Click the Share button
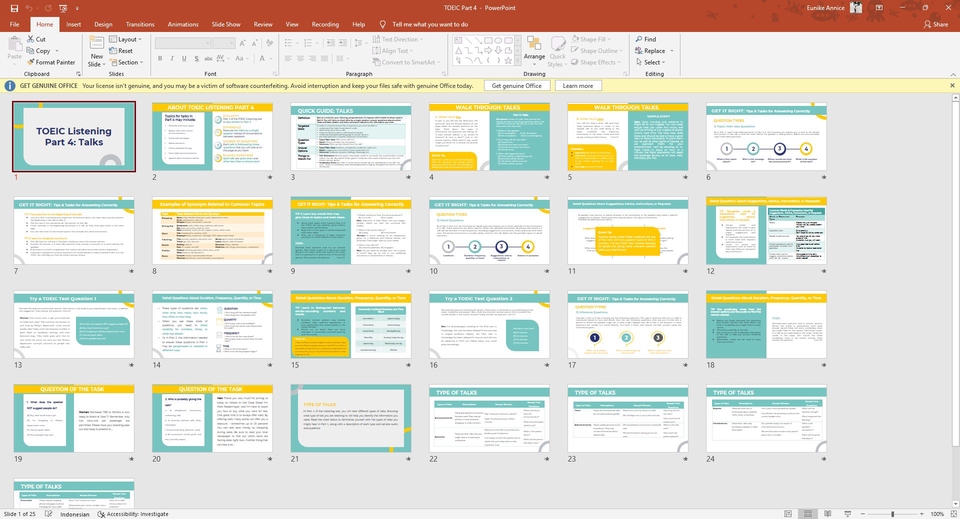This screenshot has width=960, height=519. coord(936,24)
